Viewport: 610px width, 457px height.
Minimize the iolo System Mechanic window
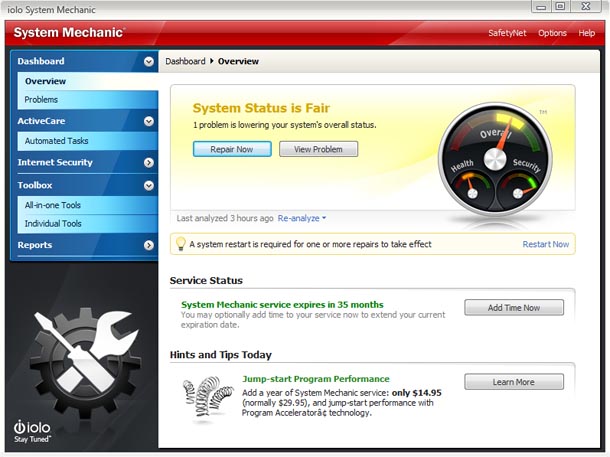[x=541, y=7]
